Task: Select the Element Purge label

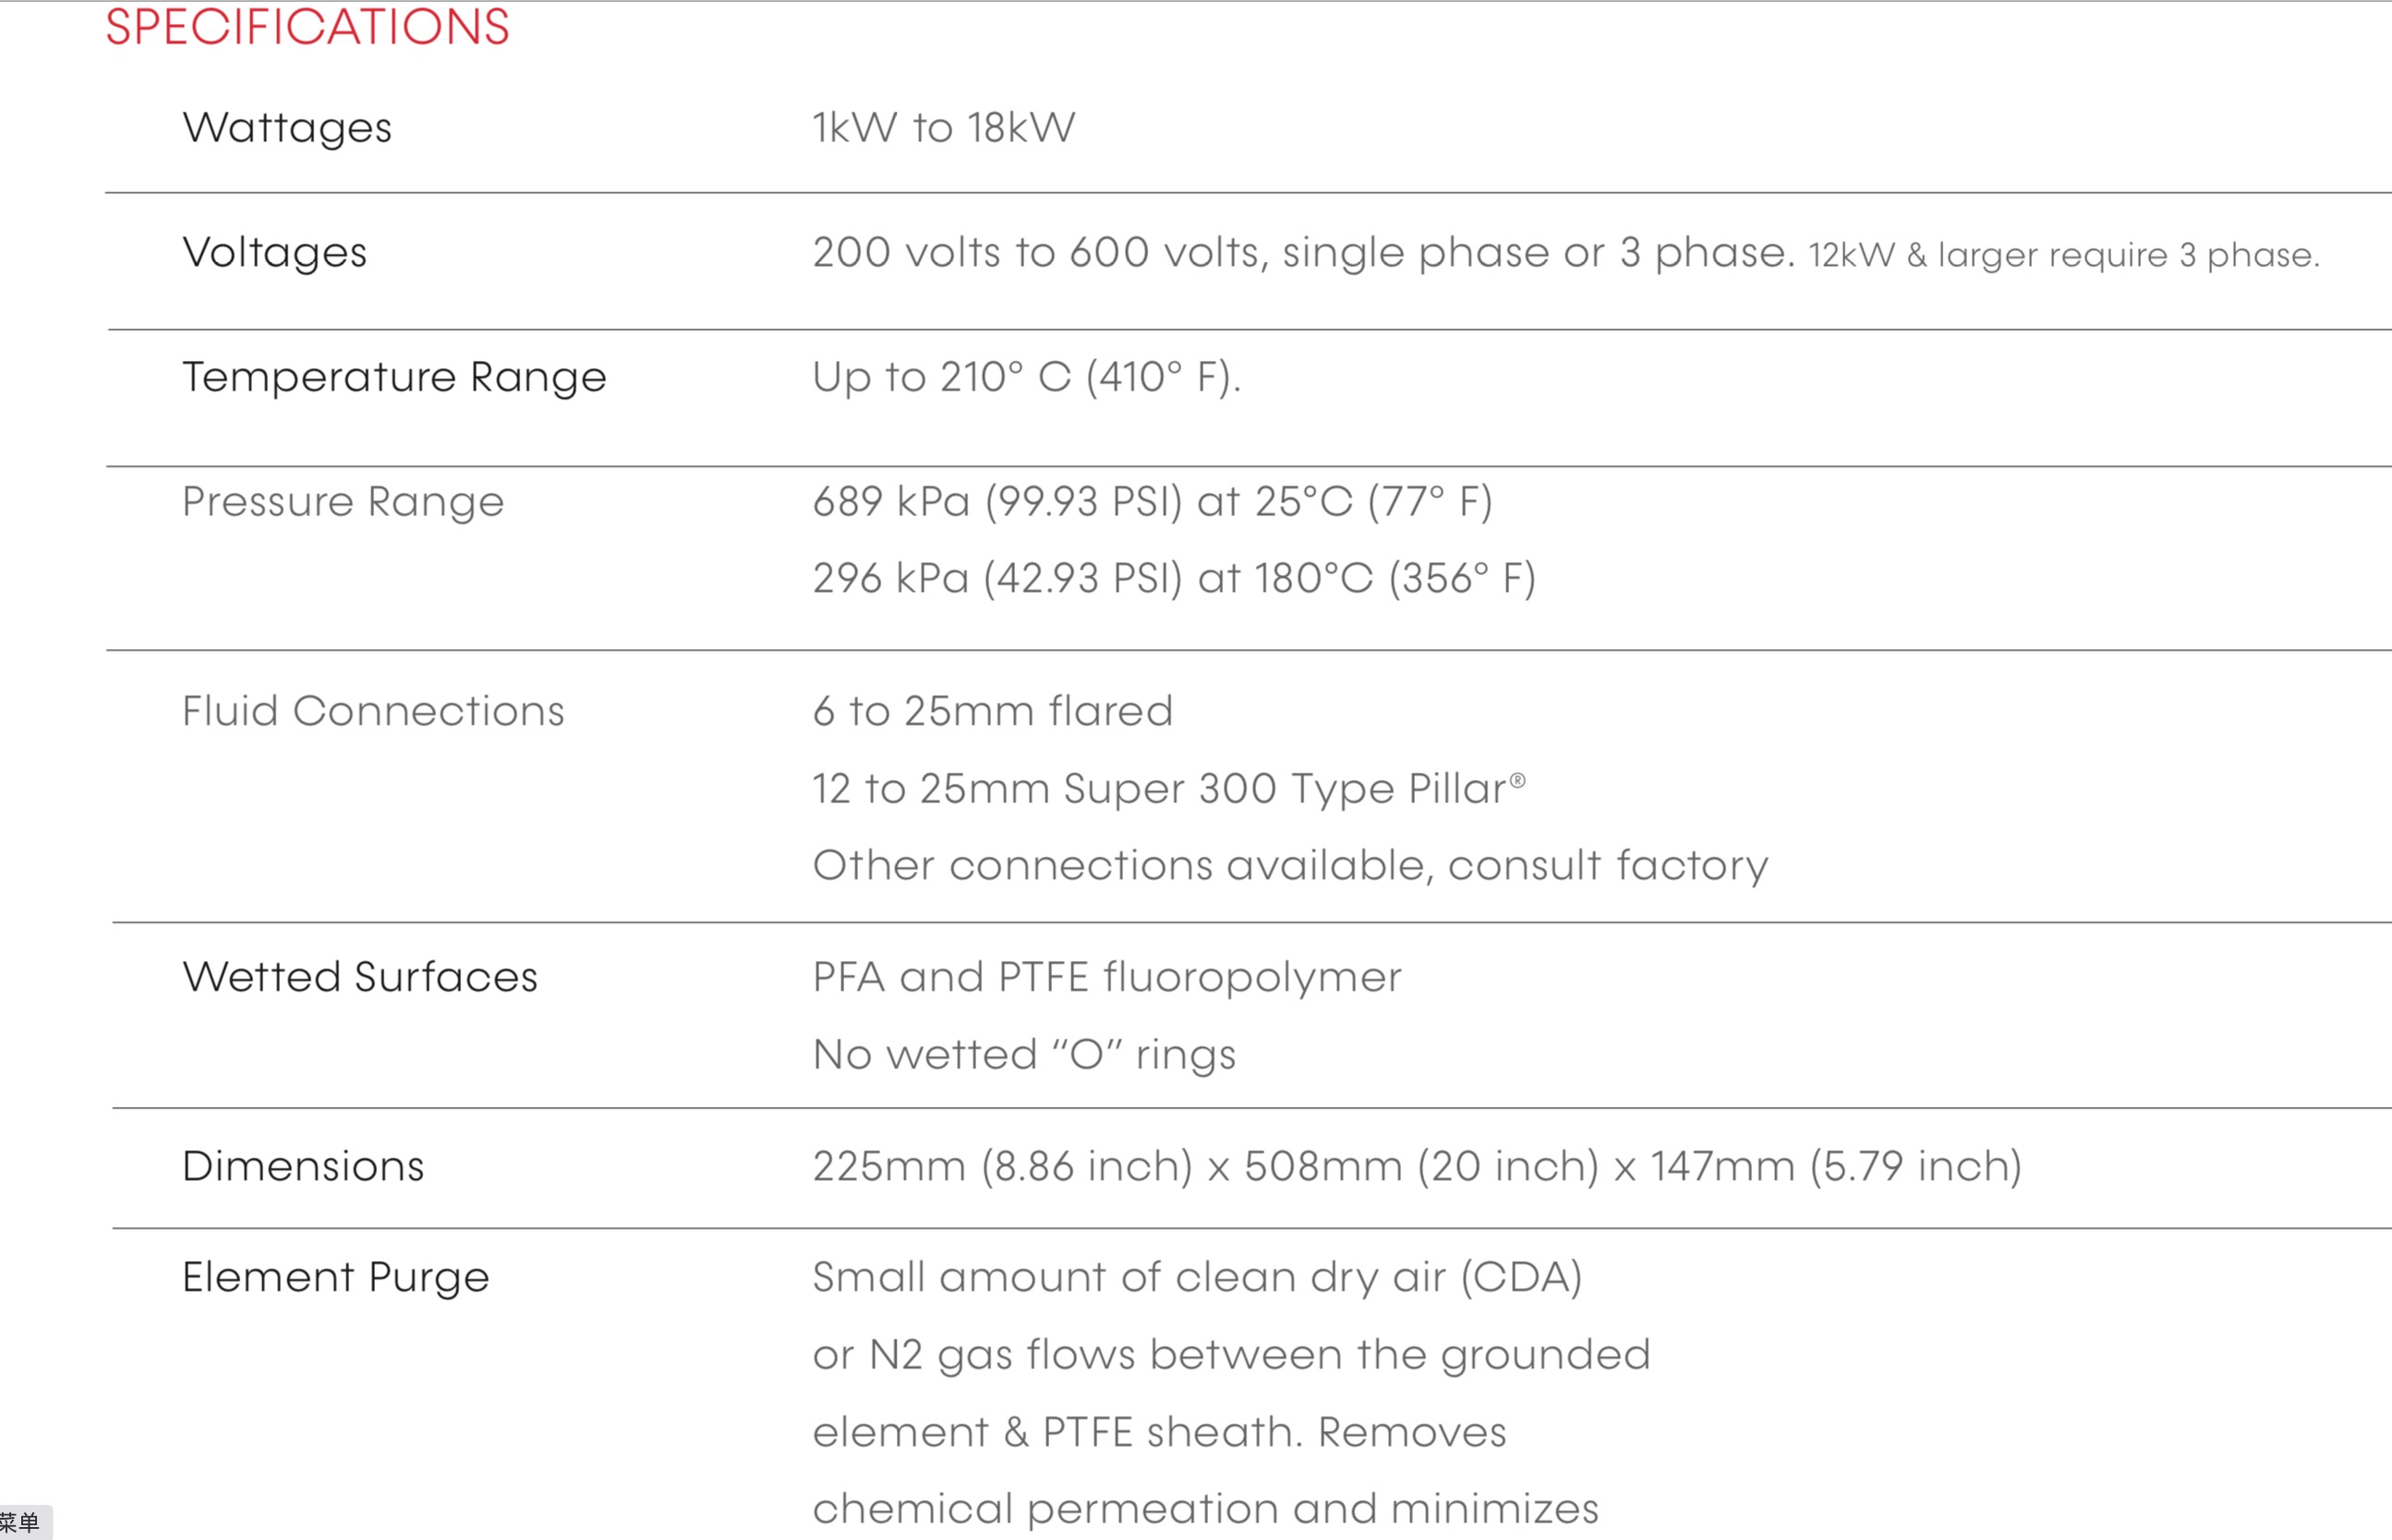Action: pos(336,1278)
